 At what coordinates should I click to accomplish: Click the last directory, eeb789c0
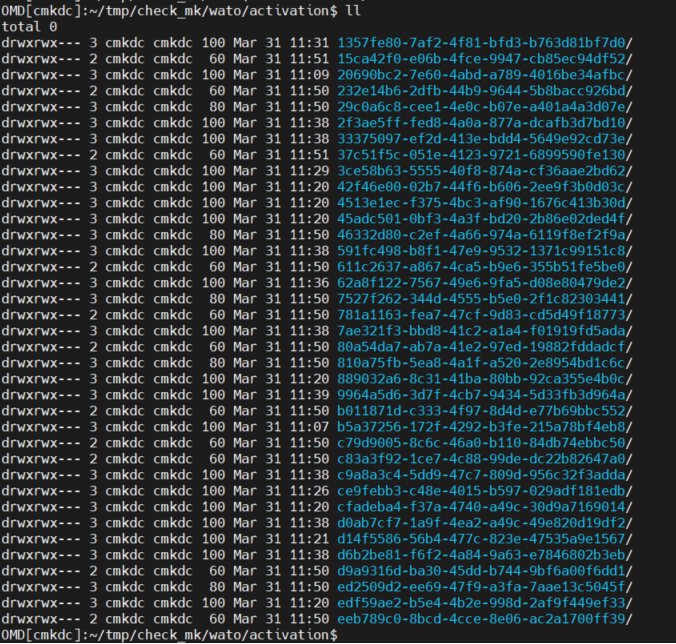coord(484,618)
